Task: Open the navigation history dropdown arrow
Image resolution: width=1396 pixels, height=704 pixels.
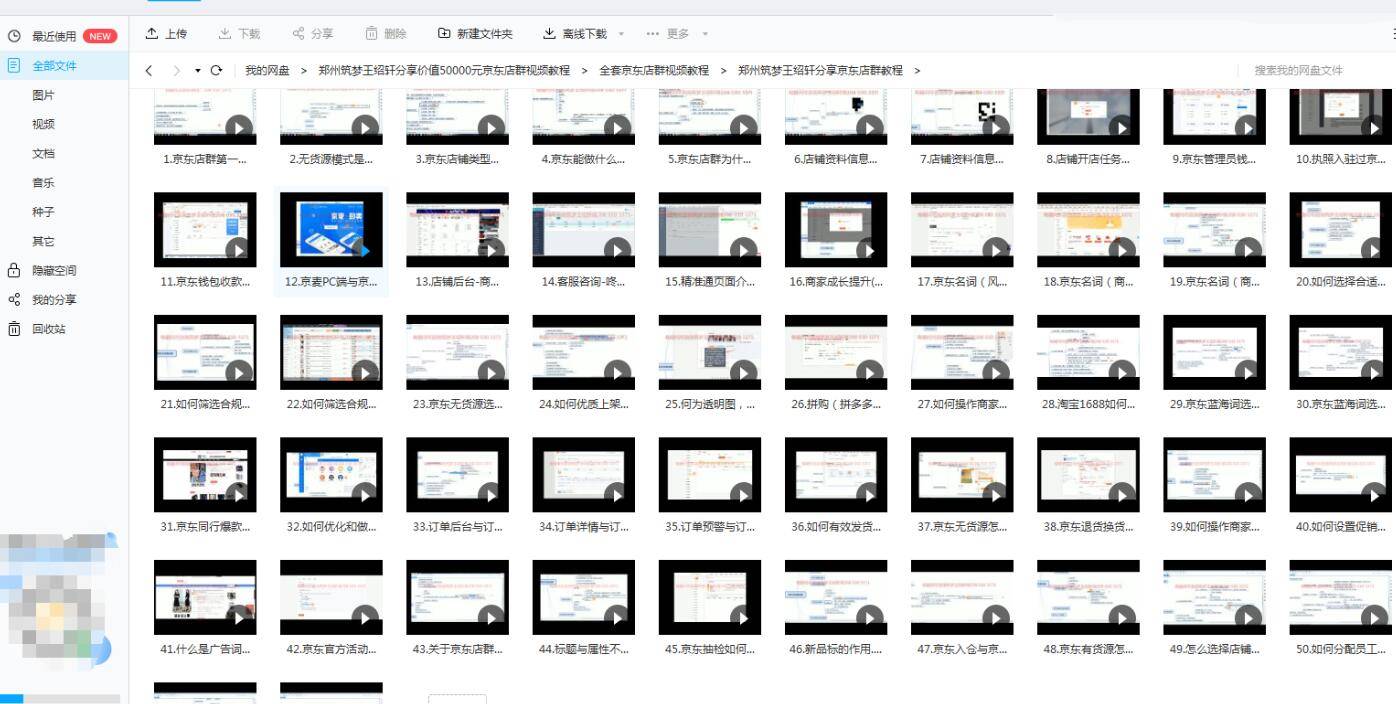Action: pos(198,71)
